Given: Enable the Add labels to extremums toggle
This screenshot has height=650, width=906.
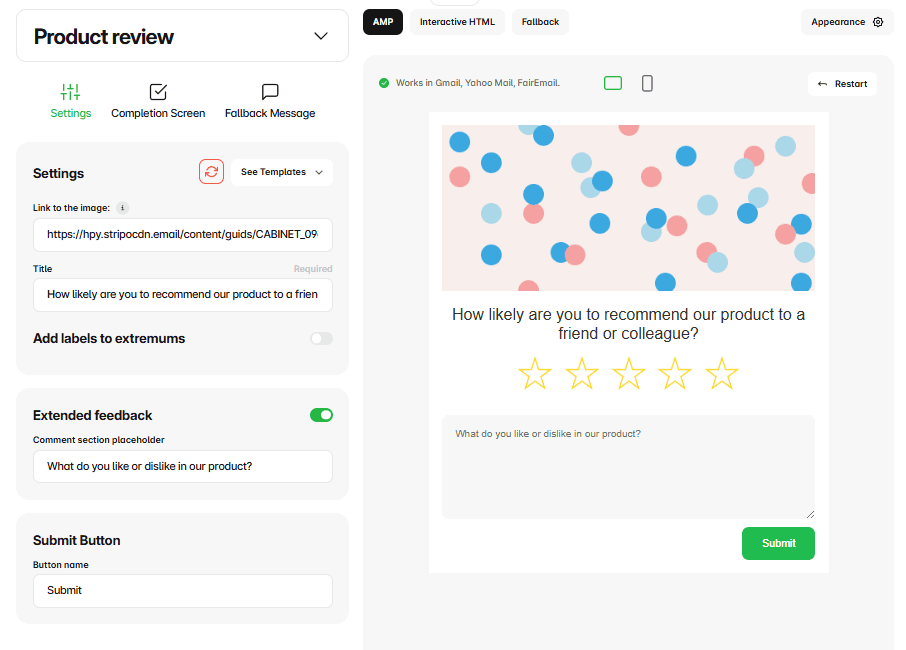Looking at the screenshot, I should 321,338.
